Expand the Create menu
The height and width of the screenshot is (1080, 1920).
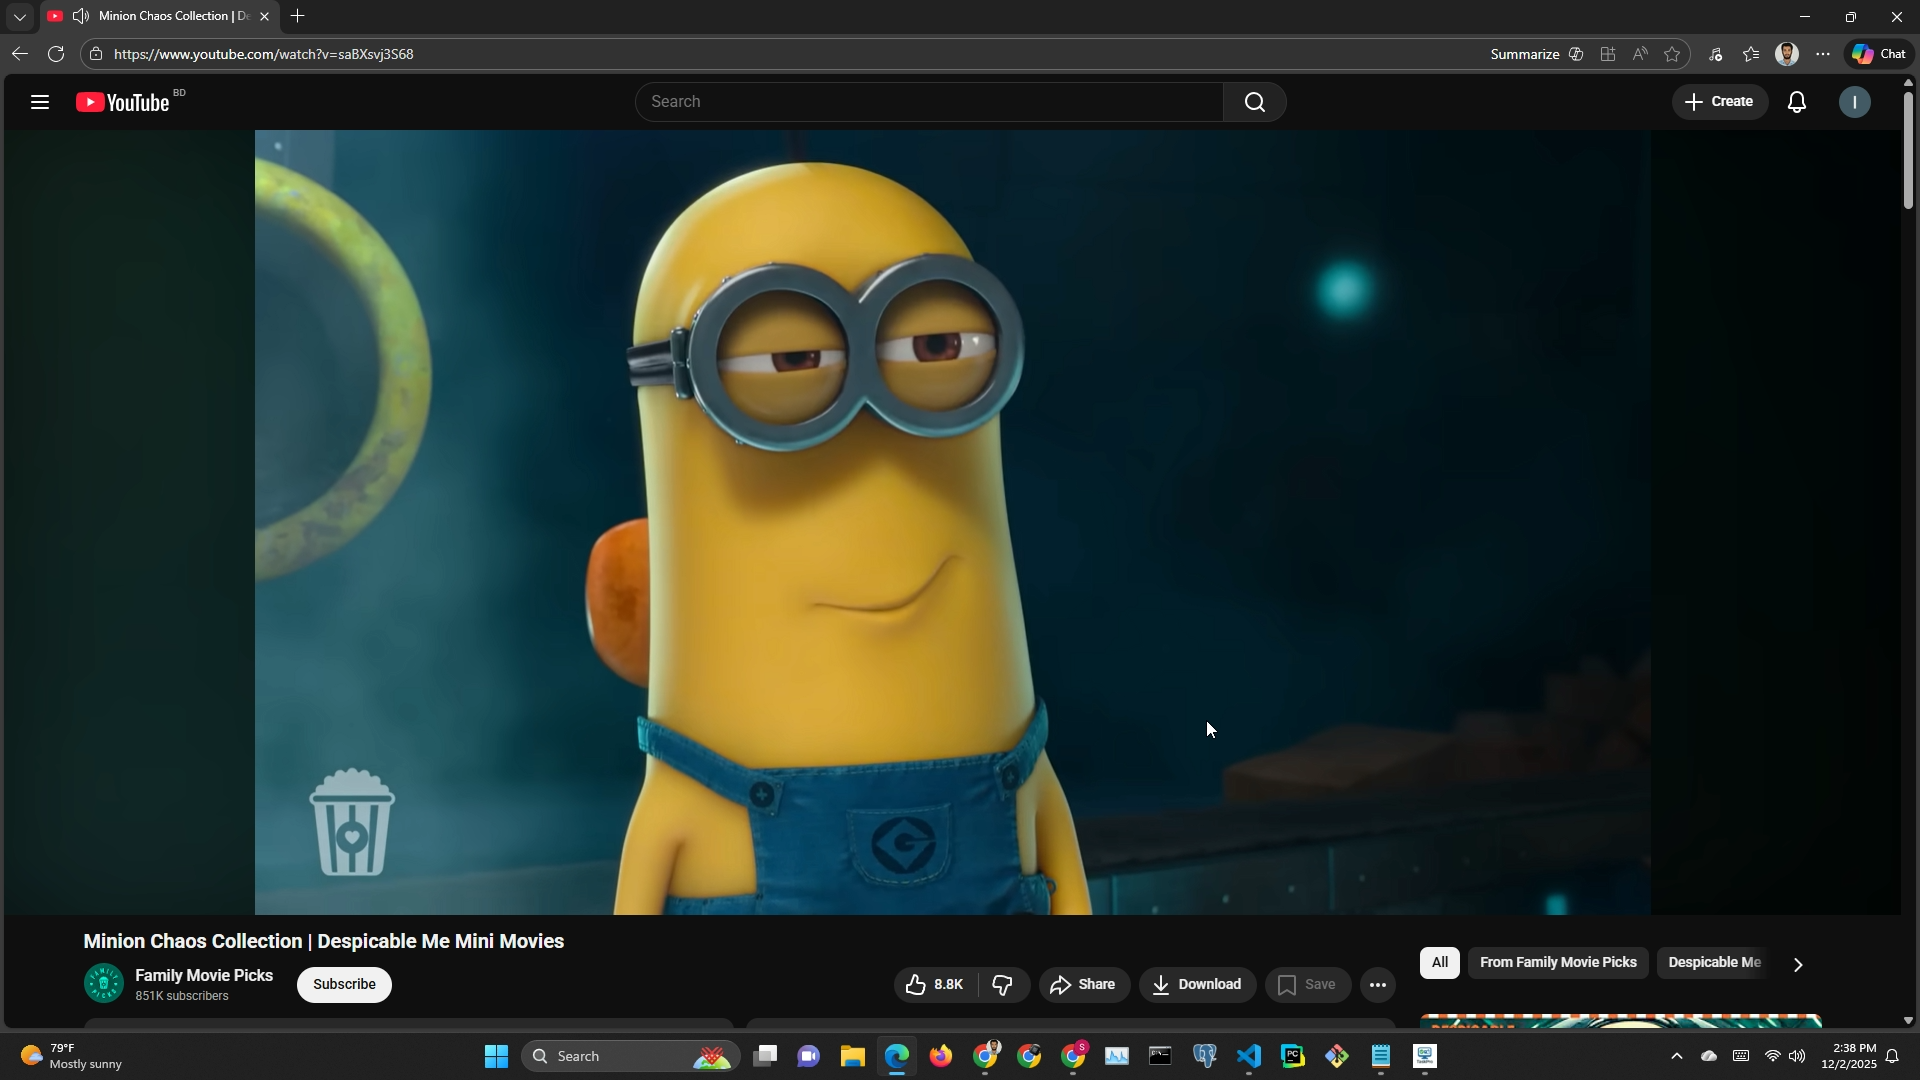click(x=1719, y=102)
